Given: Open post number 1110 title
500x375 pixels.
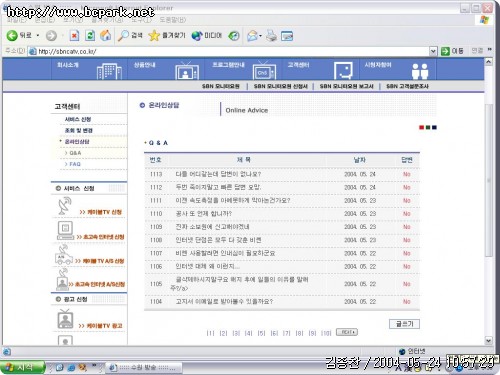Looking at the screenshot, I should (x=203, y=213).
